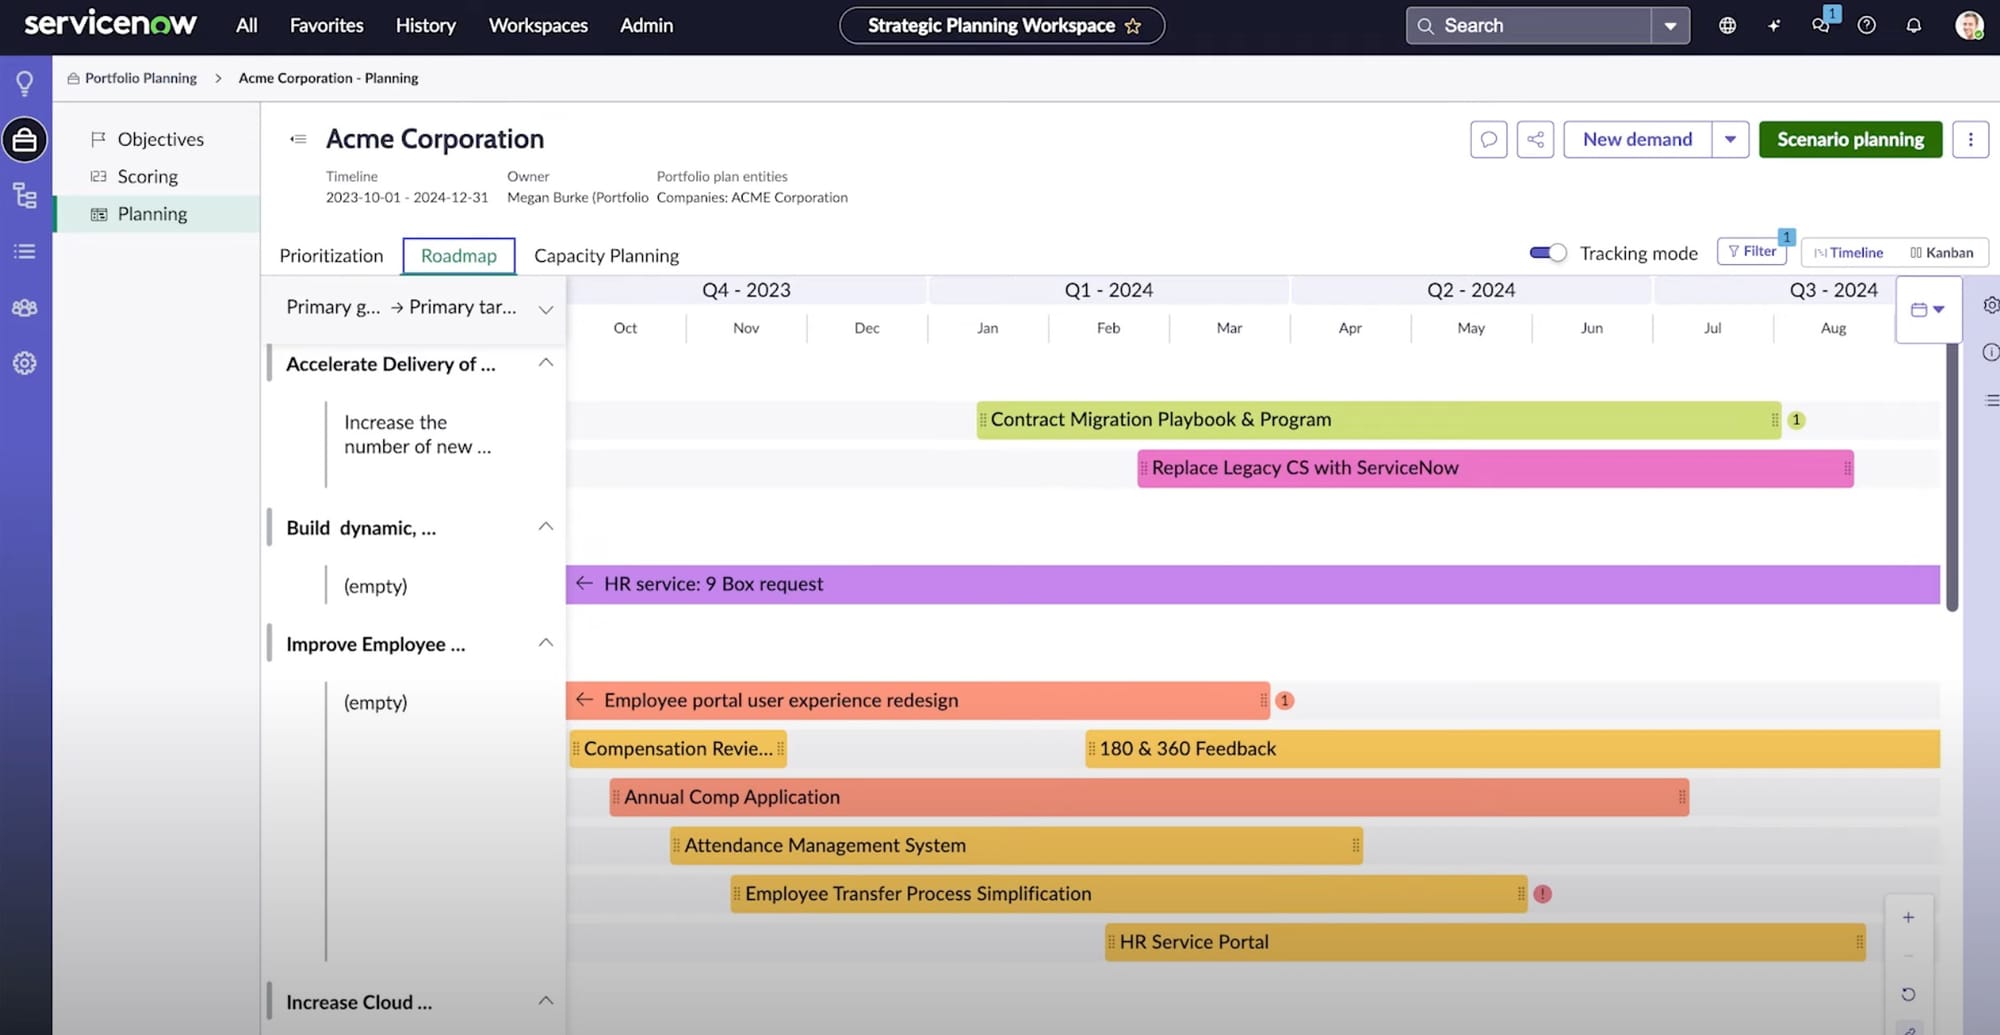
Task: Click the Acme Corporation - Planning breadcrumb
Action: 328,78
